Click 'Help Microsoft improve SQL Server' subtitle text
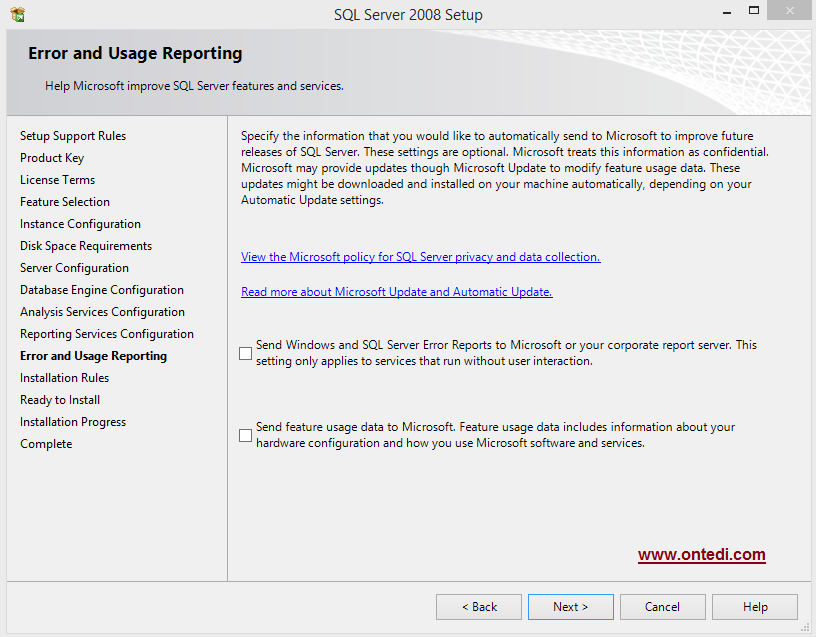This screenshot has width=816, height=637. 194,86
